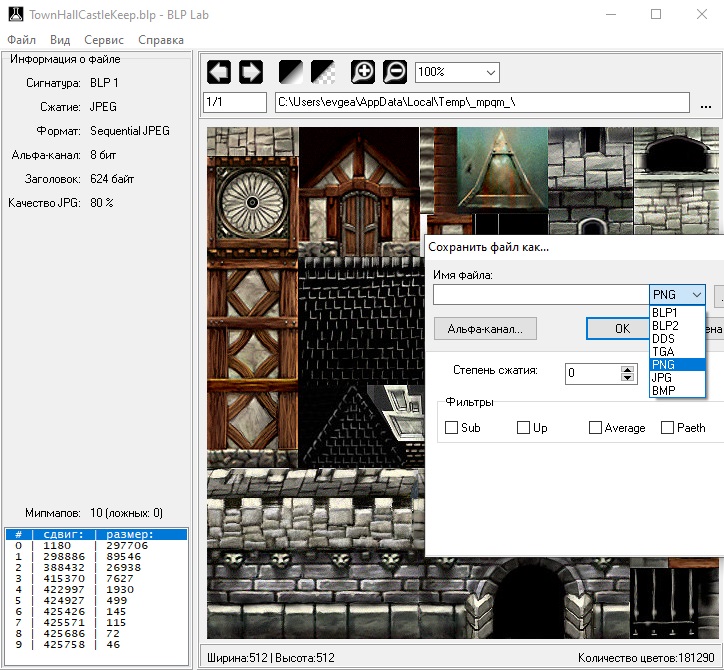Screen dimensions: 724x670
Task: Increase compression level with stepper up arrow
Action: tap(628, 368)
